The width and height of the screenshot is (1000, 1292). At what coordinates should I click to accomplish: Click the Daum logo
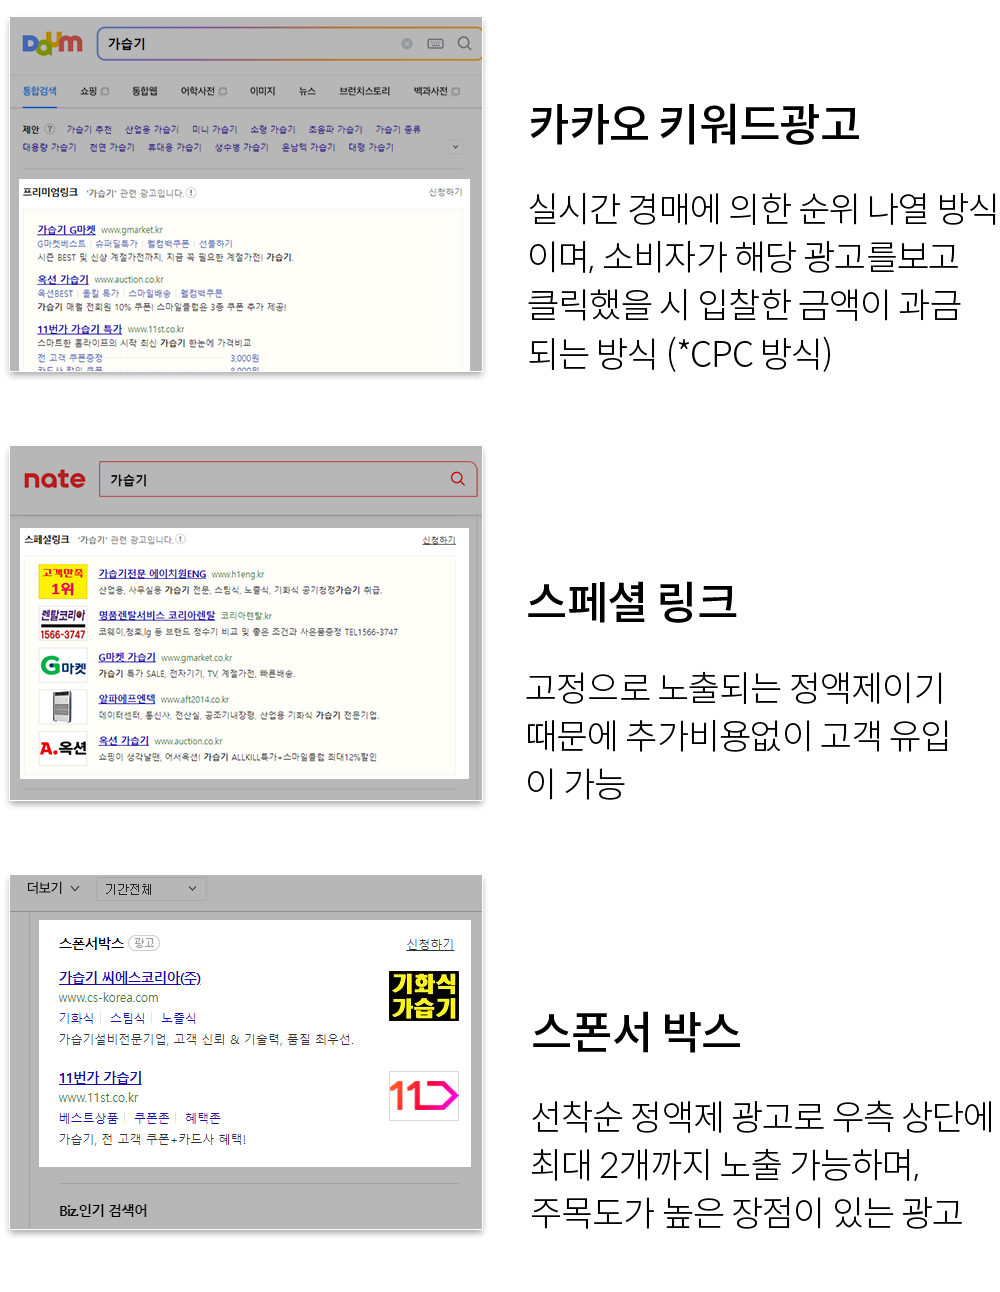tap(53, 43)
